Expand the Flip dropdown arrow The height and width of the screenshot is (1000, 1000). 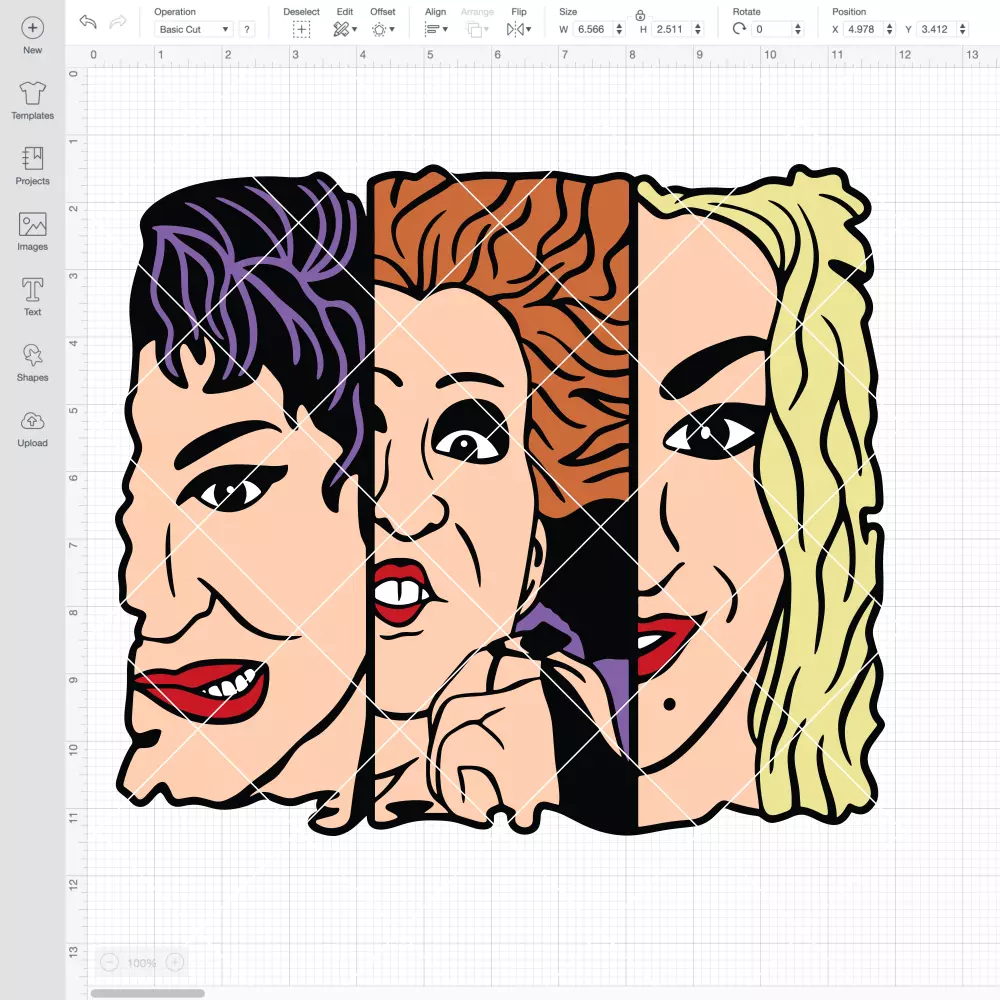528,29
